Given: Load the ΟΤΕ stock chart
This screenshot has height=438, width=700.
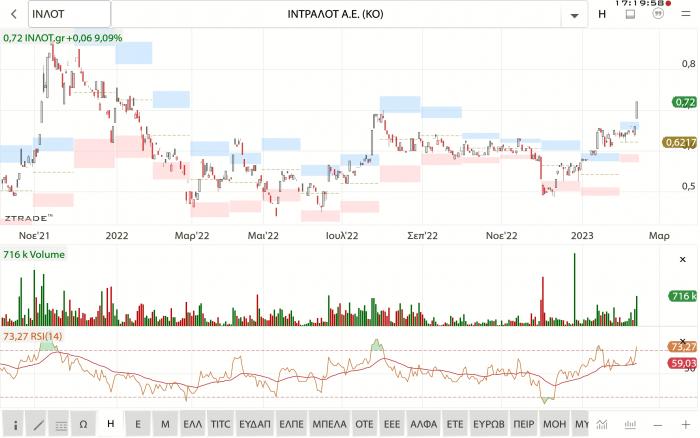Looking at the screenshot, I should click(x=365, y=424).
